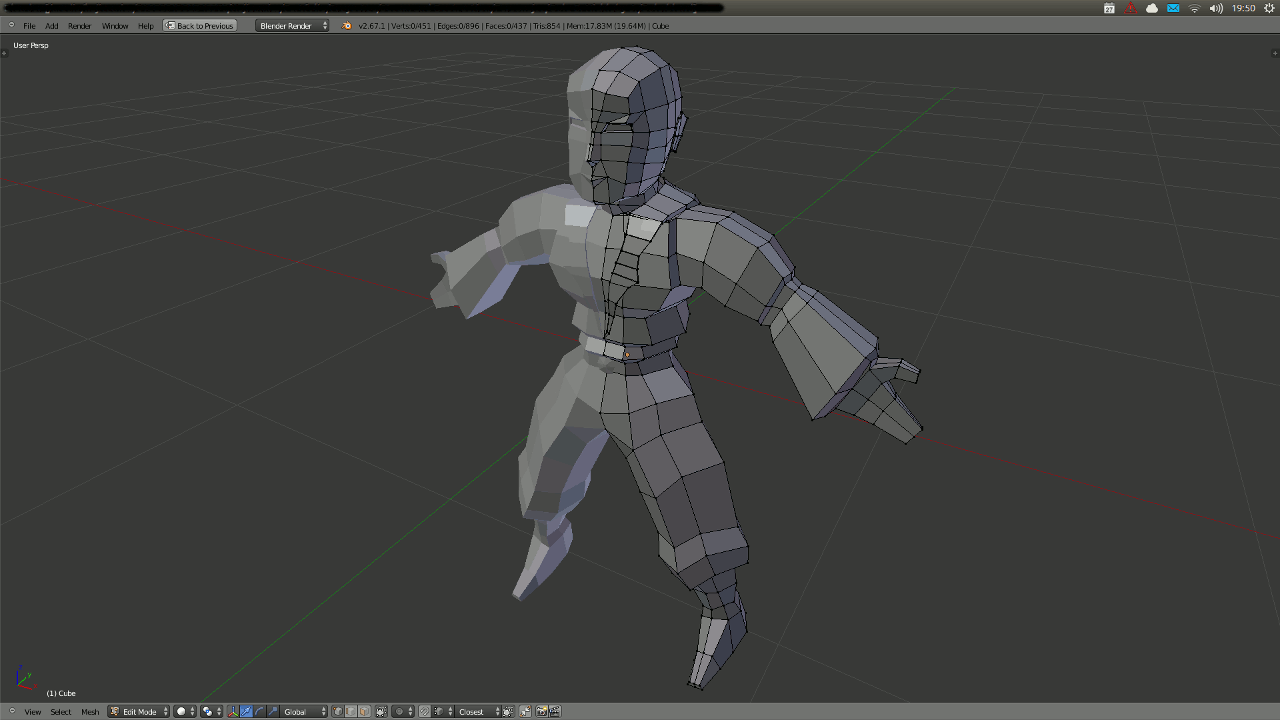Select the scale manipulator icon
The image size is (1280, 720).
point(272,712)
